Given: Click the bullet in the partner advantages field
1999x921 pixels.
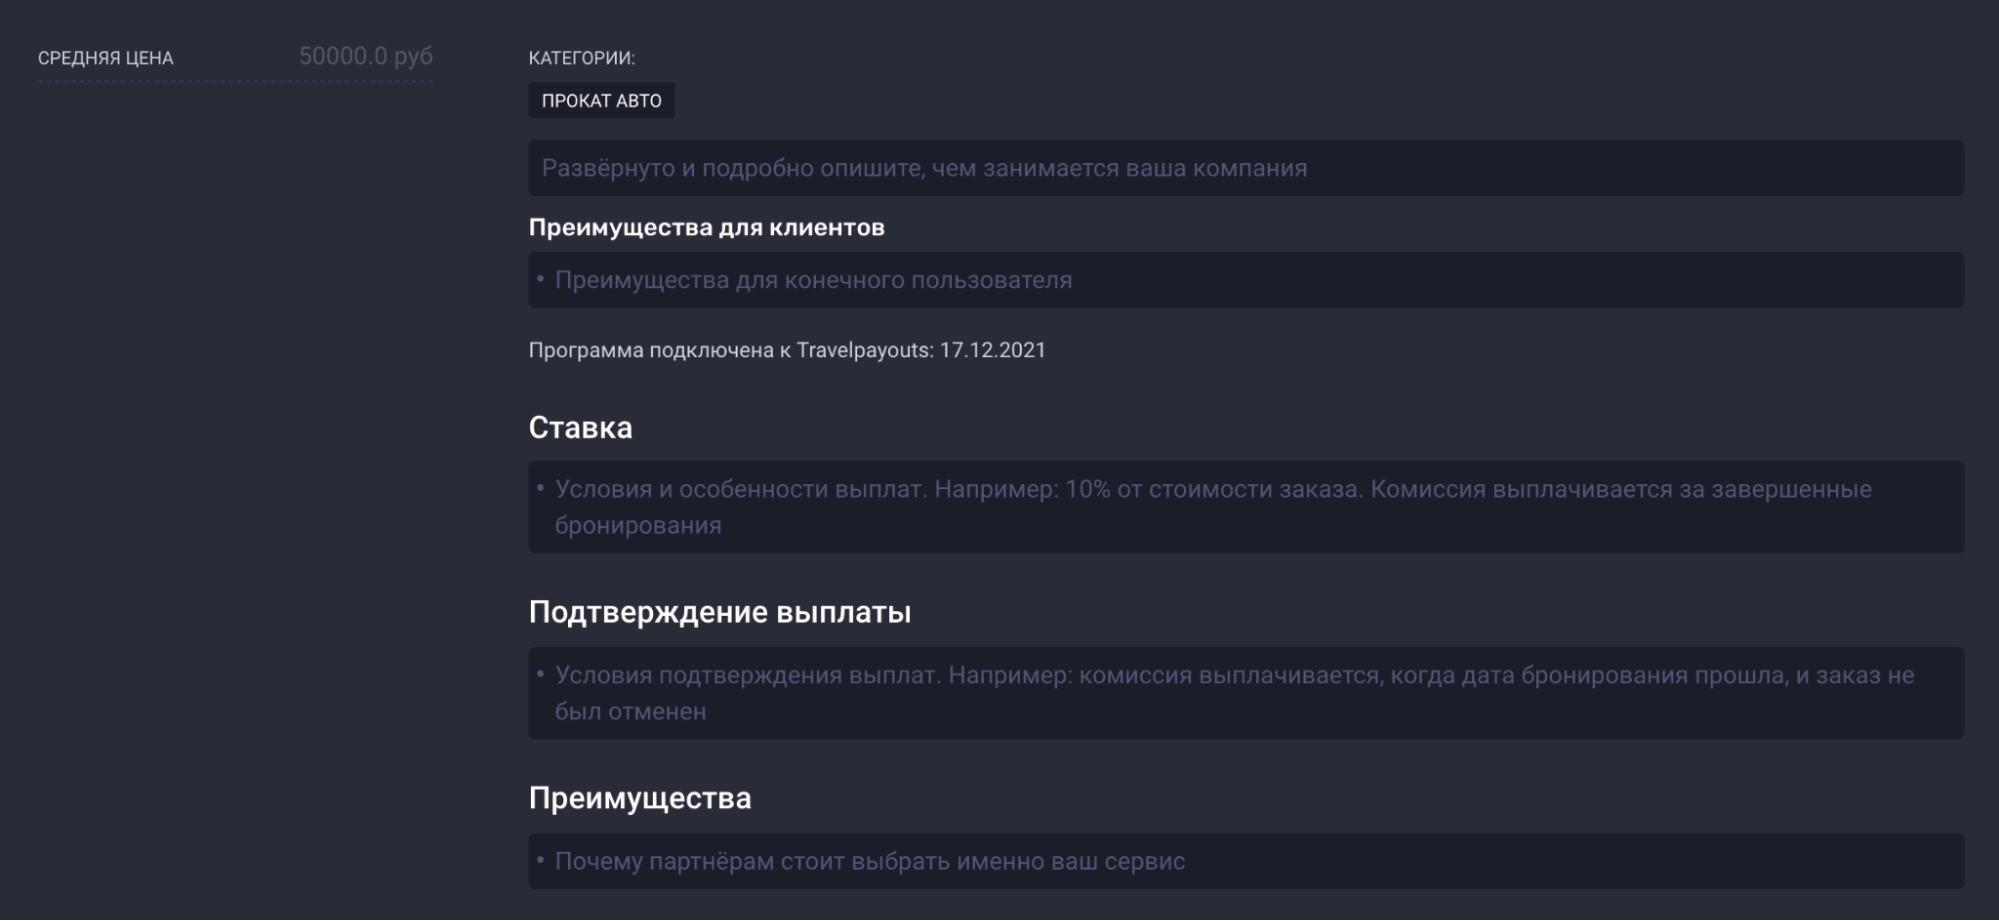Looking at the screenshot, I should [541, 860].
